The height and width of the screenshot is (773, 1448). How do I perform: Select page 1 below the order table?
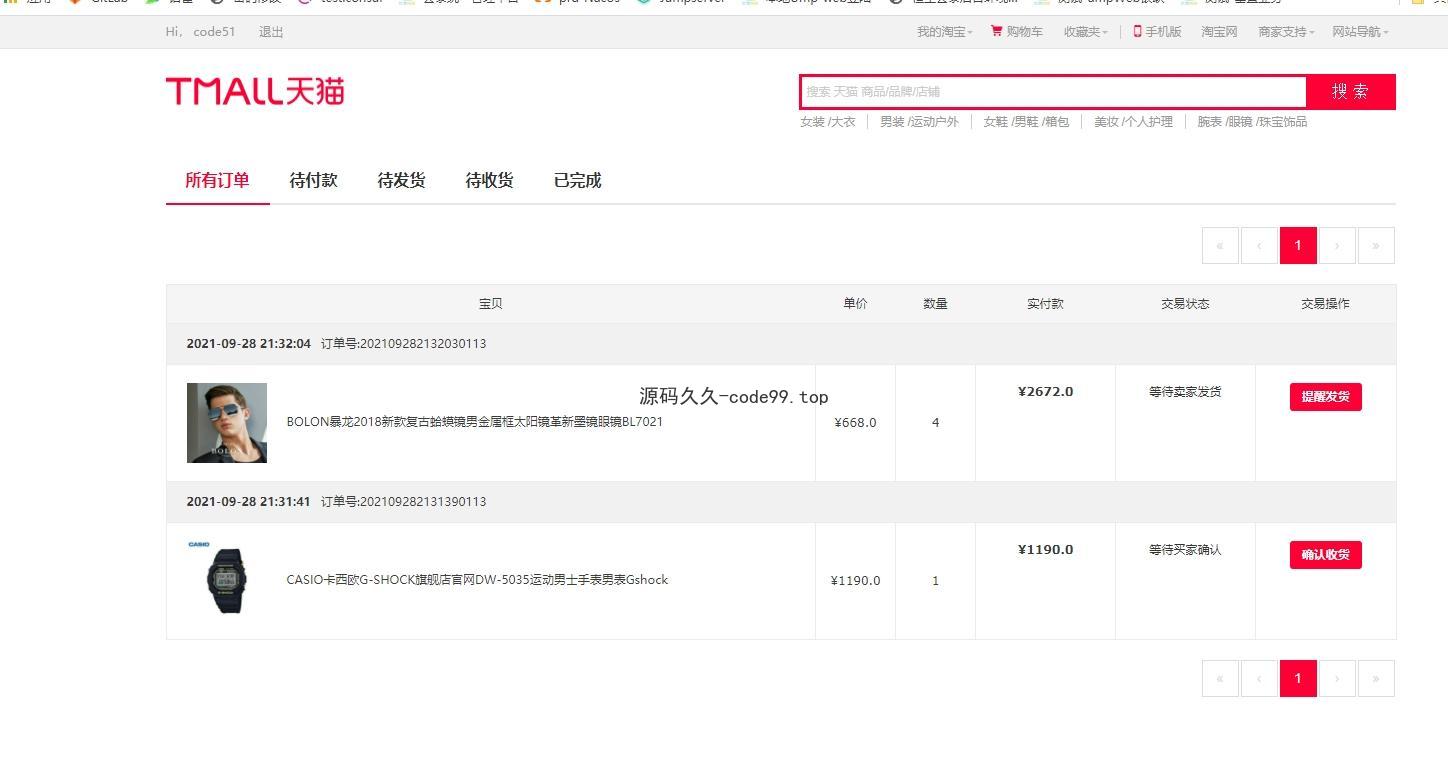1298,678
